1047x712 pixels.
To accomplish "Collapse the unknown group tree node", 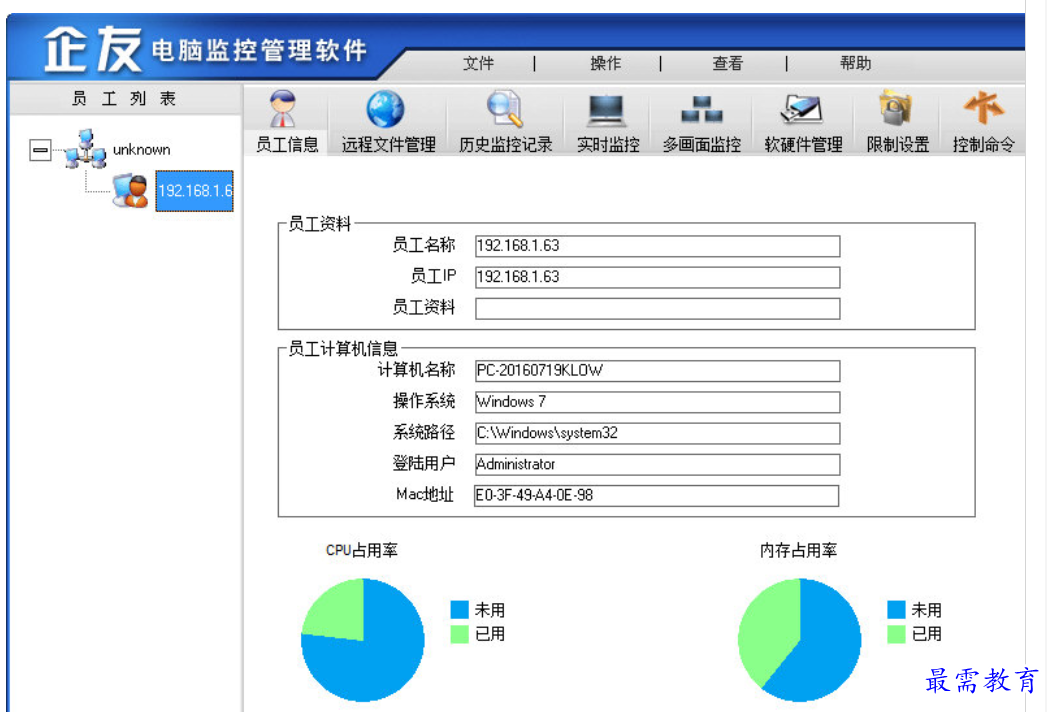I will [x=40, y=150].
